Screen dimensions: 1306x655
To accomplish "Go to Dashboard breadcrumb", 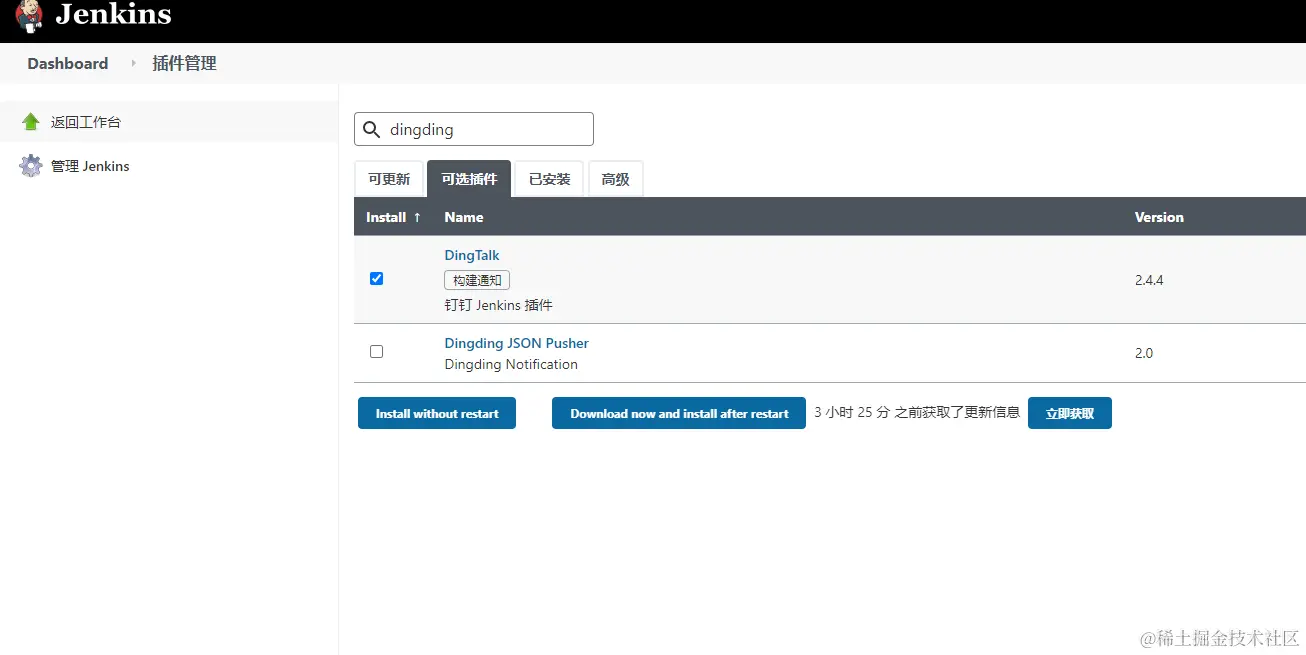I will (68, 63).
